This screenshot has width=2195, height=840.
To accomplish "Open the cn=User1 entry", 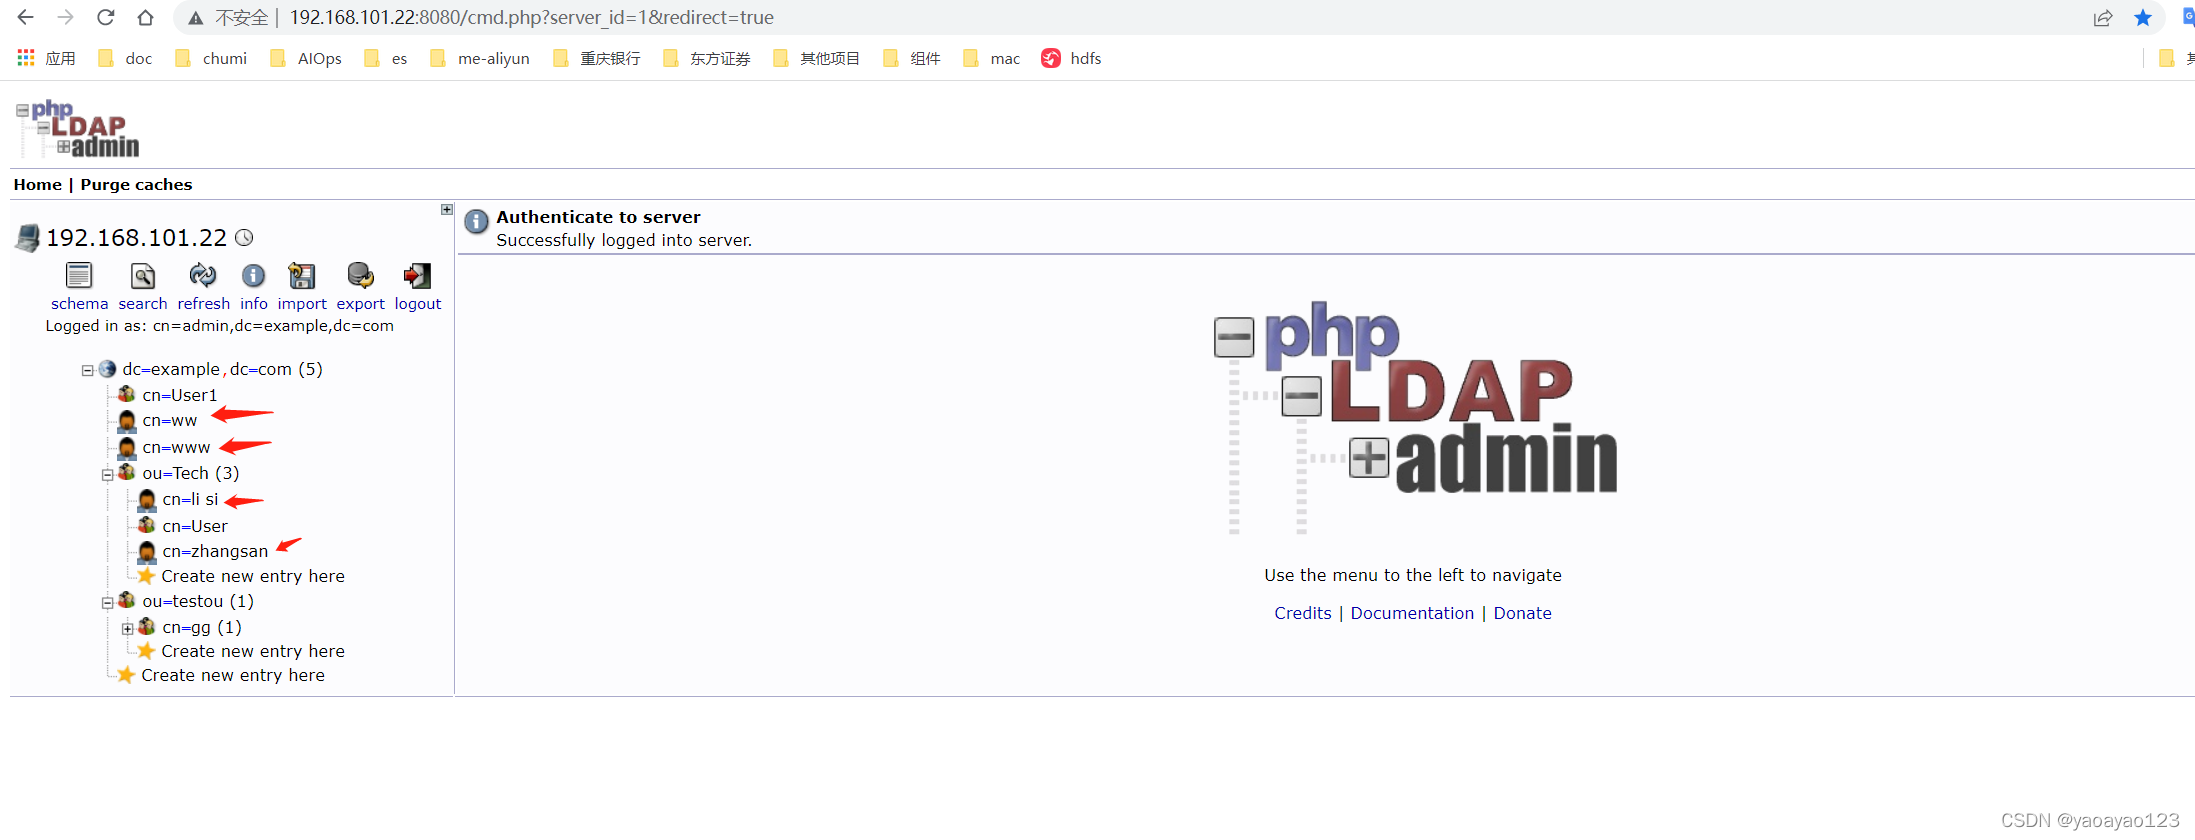I will coord(180,395).
